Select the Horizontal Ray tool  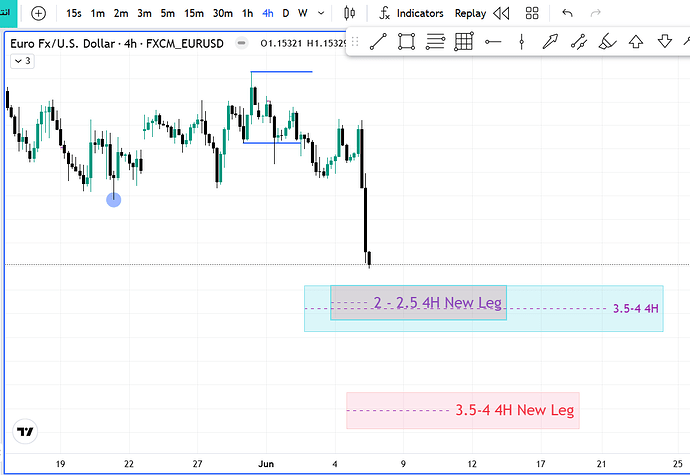tap(493, 42)
